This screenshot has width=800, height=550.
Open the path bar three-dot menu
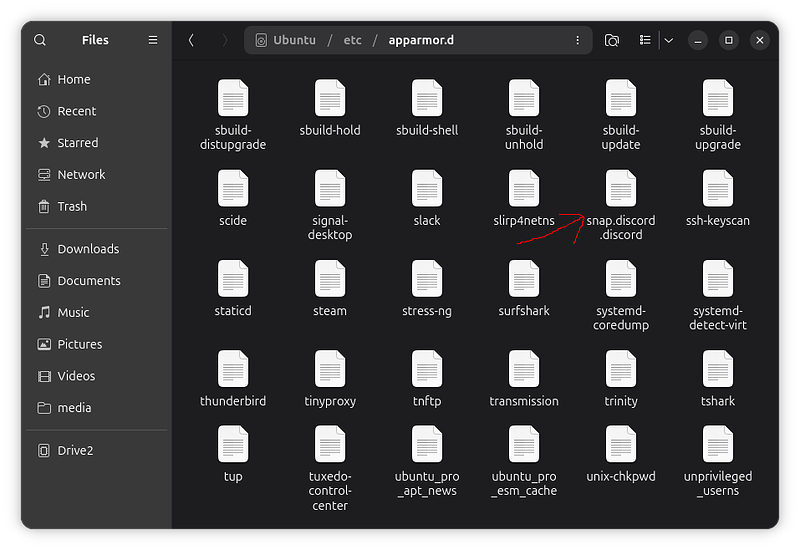pyautogui.click(x=578, y=40)
